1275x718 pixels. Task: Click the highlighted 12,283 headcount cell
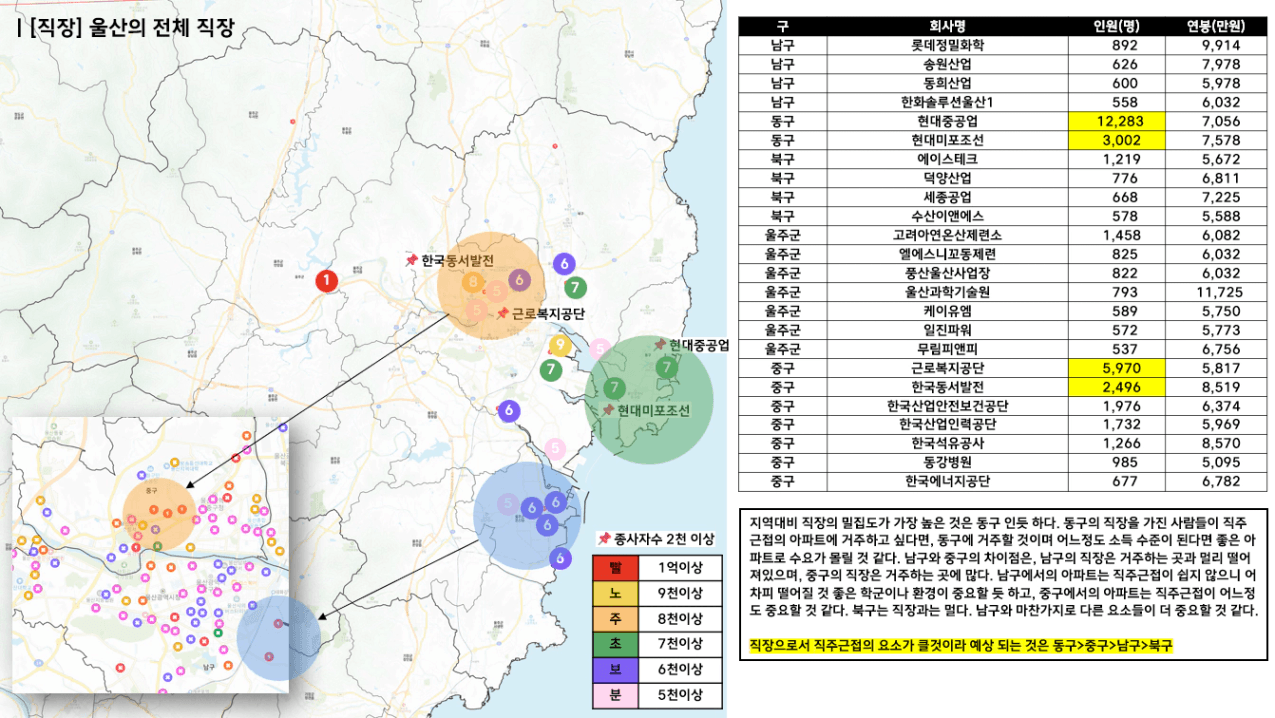pos(1116,122)
